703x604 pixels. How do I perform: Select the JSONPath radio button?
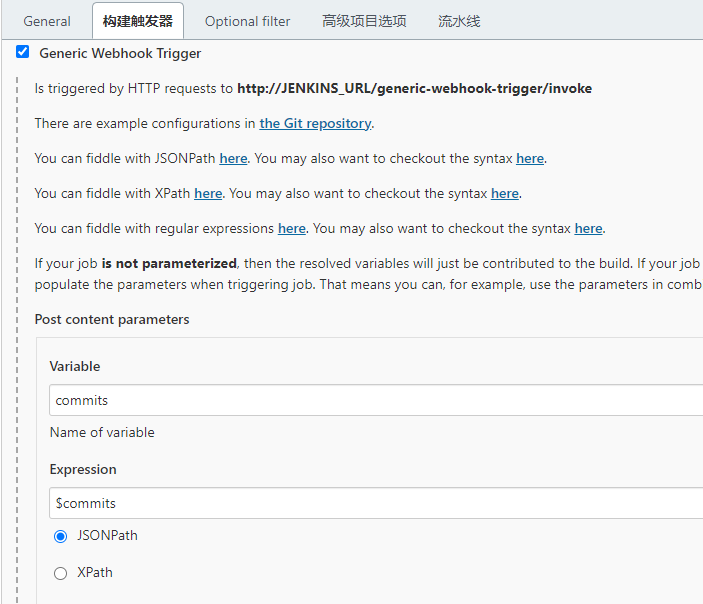point(61,536)
